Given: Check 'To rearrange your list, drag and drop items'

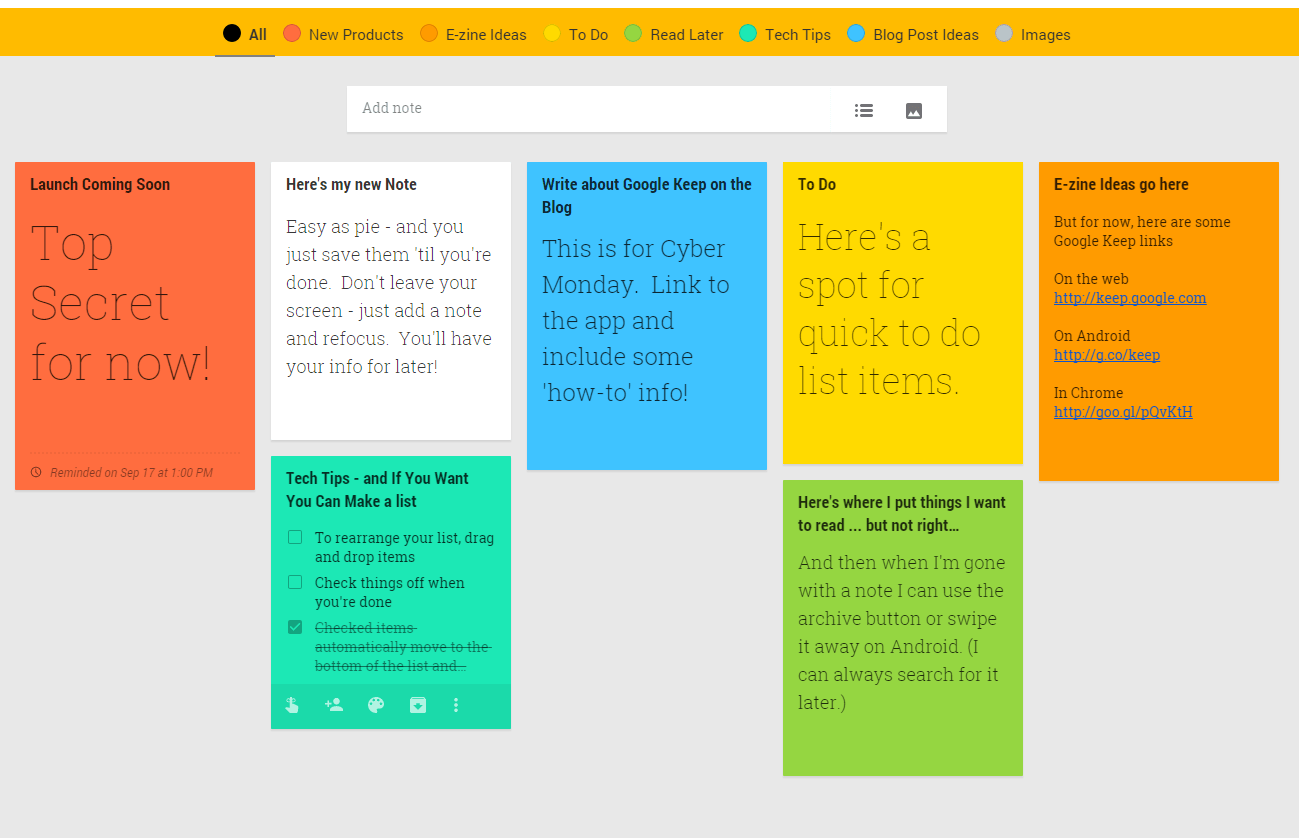Looking at the screenshot, I should click(x=295, y=536).
